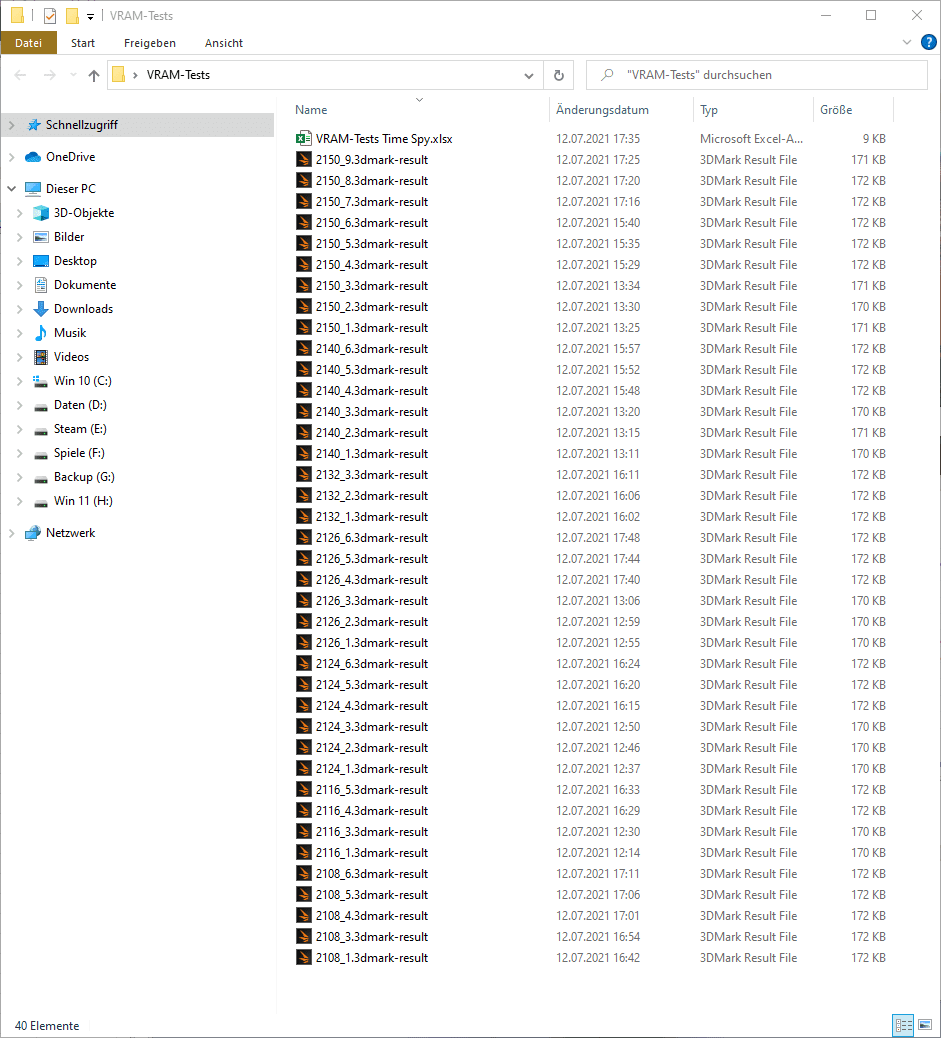Screen dimensions: 941x1038
Task: Click the OneDrive cloud icon
Action: point(33,157)
